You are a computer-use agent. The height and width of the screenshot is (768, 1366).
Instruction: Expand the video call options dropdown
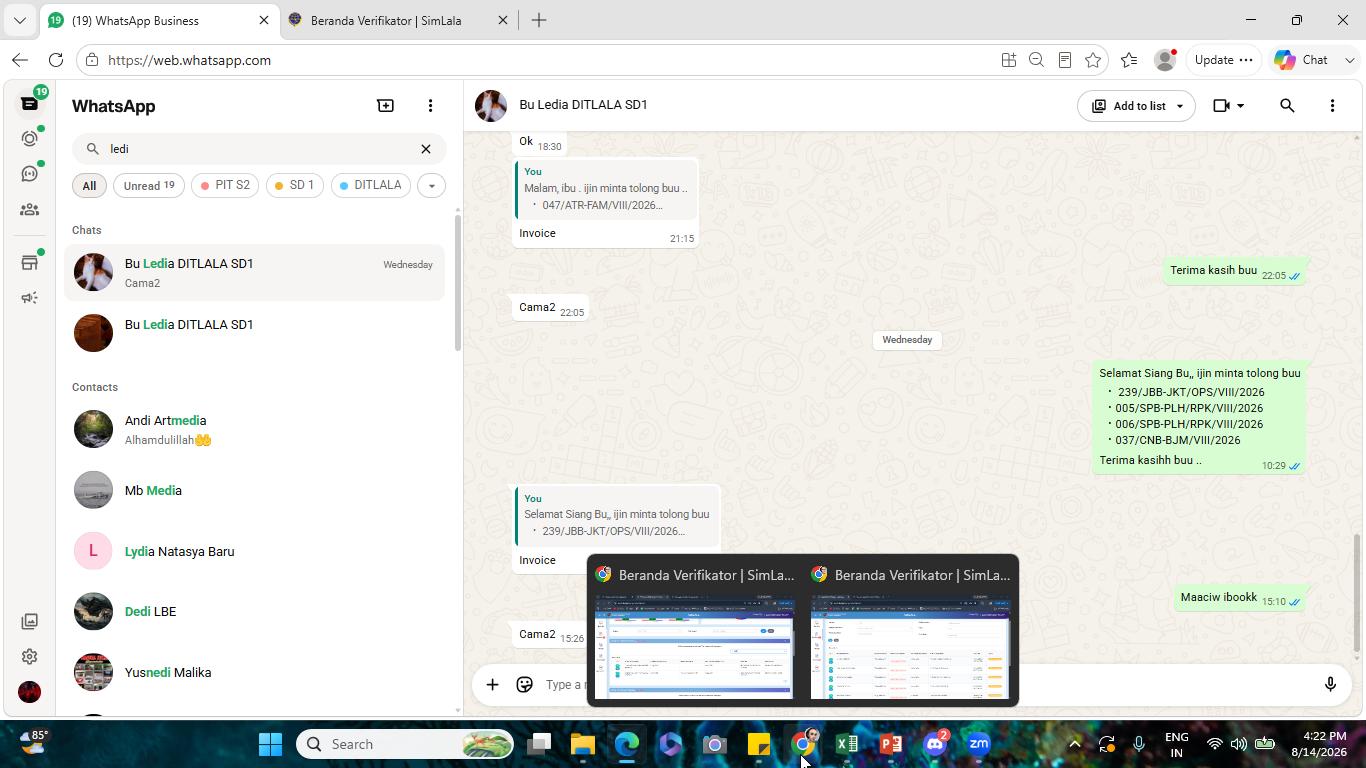pyautogui.click(x=1240, y=105)
